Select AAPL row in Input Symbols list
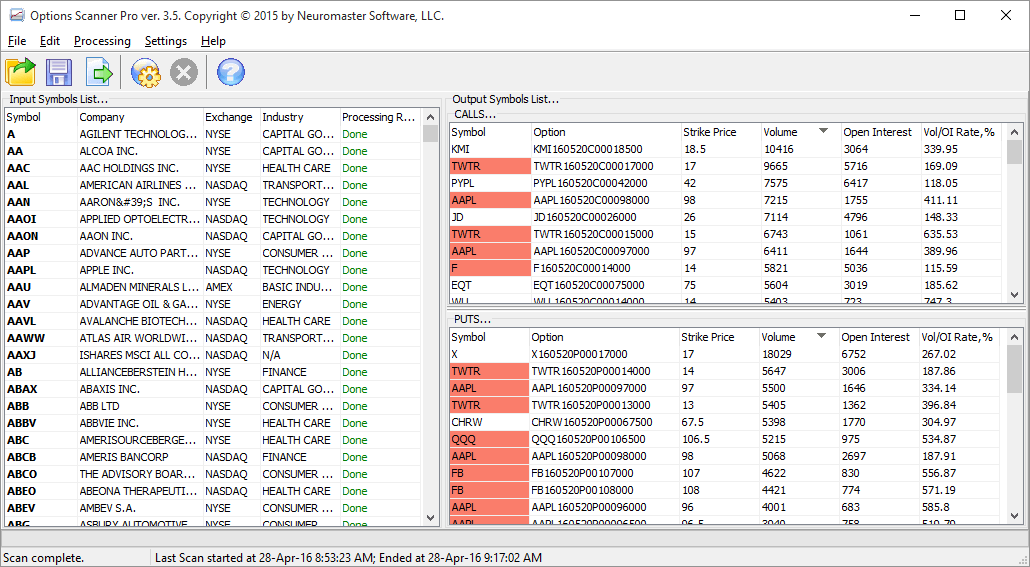Viewport: 1030px width, 567px height. click(213, 270)
